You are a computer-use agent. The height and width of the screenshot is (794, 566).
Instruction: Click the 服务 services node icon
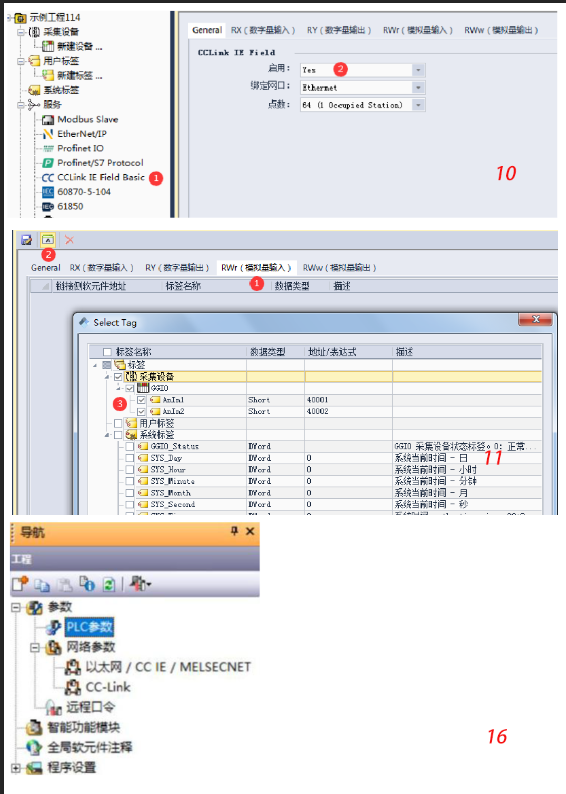point(34,105)
